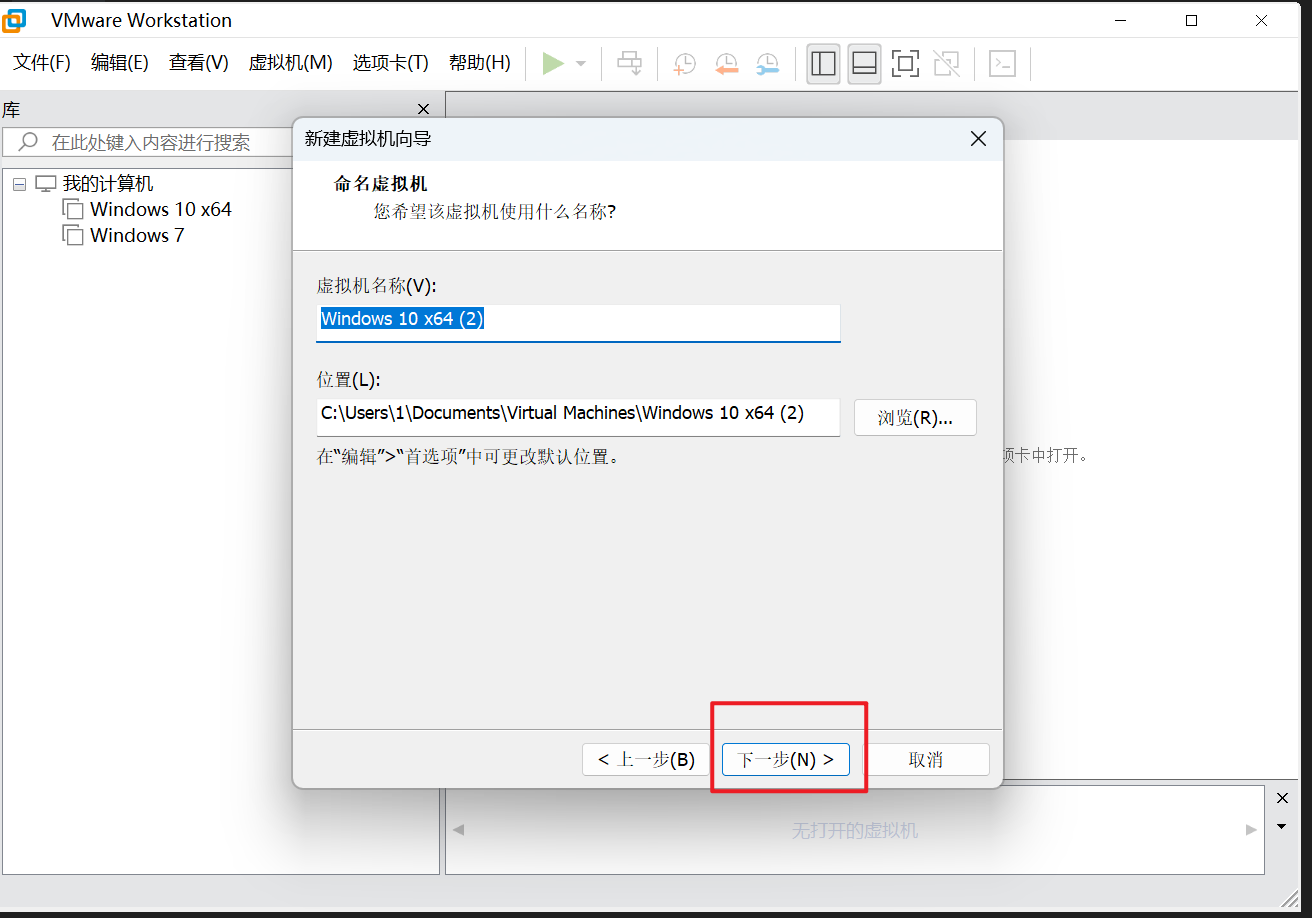This screenshot has width=1312, height=918.
Task: Click the 浏览(R)... button
Action: (915, 418)
